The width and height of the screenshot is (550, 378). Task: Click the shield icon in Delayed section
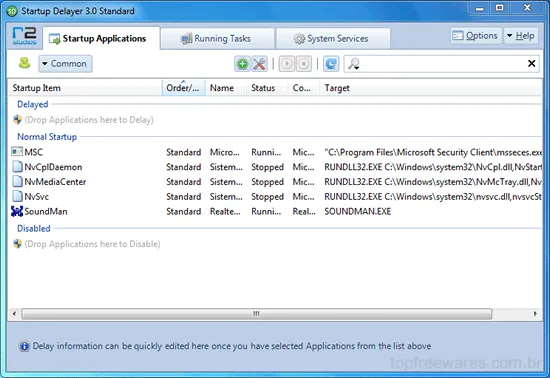point(18,120)
